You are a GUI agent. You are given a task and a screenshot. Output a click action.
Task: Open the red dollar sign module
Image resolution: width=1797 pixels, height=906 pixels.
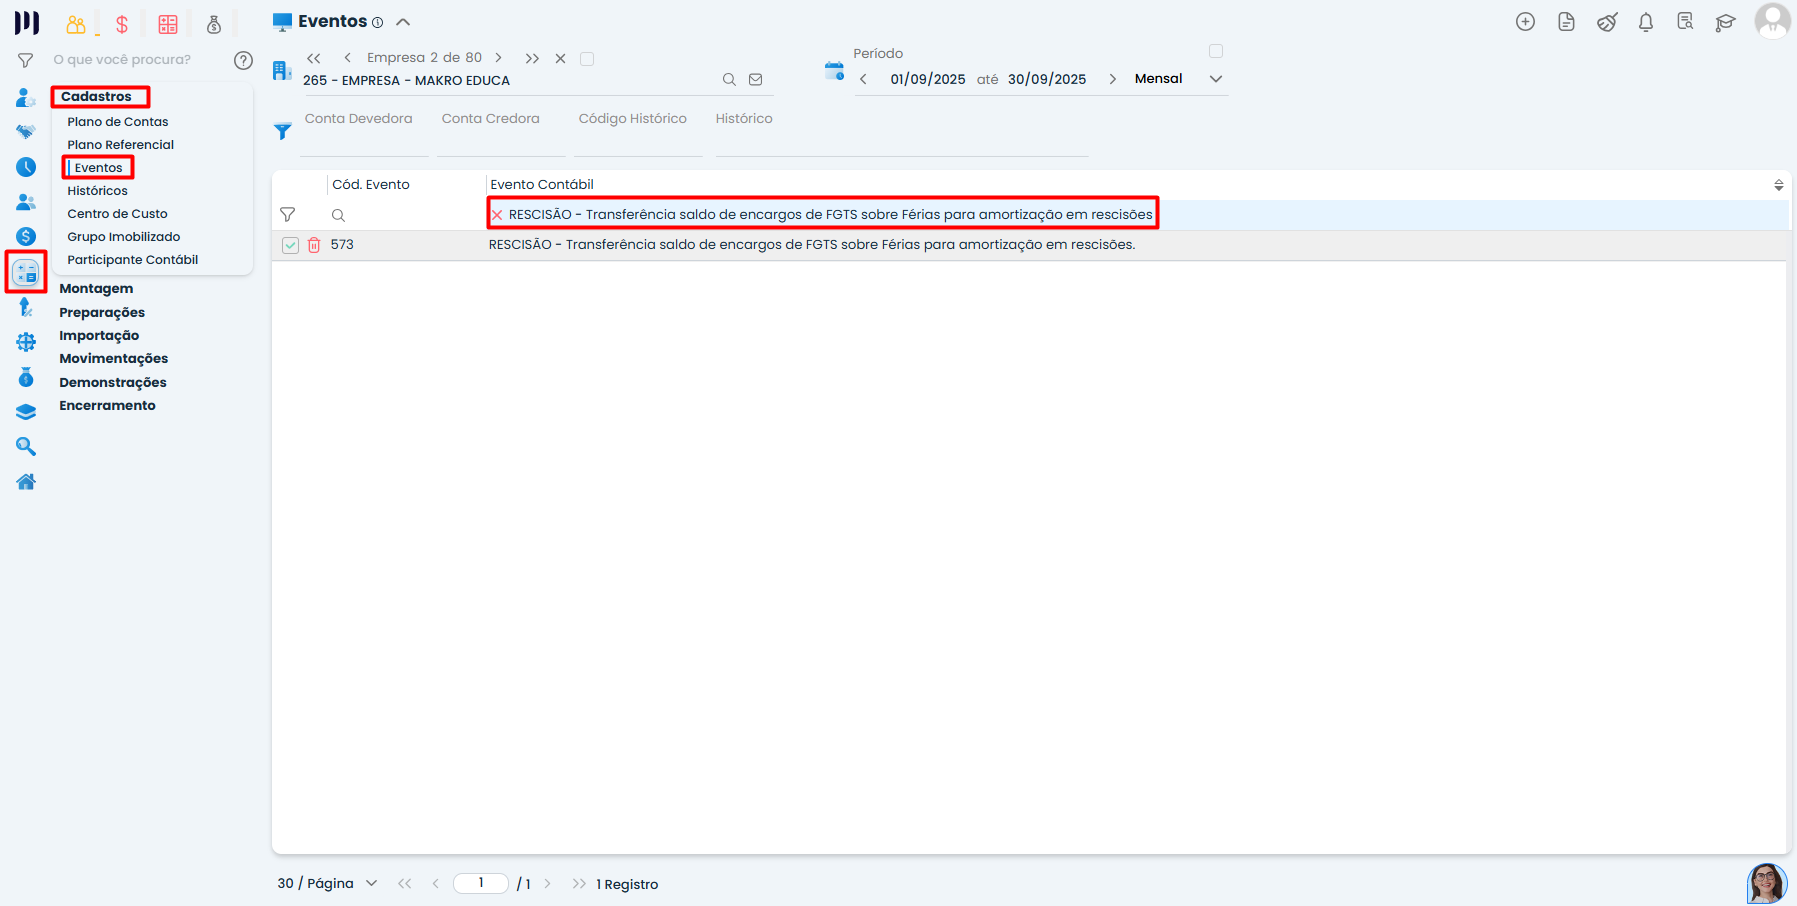point(122,24)
